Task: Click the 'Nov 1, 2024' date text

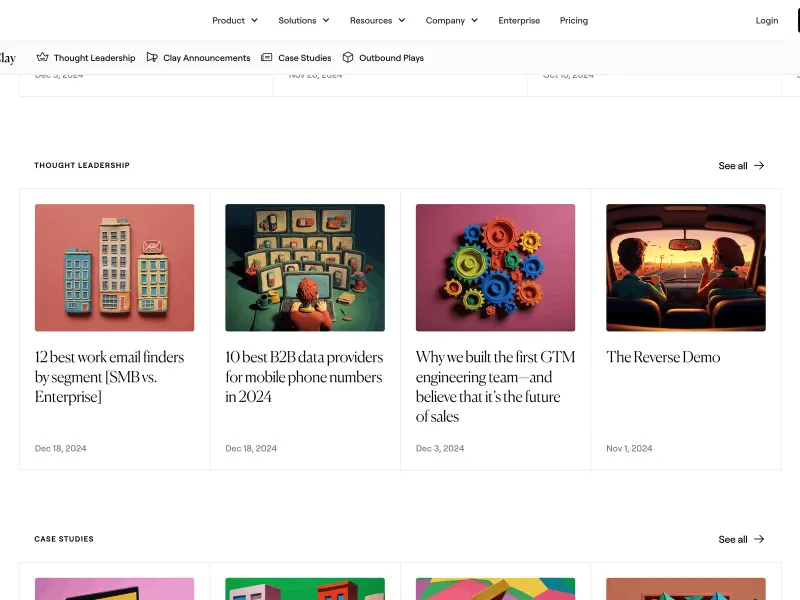Action: pyautogui.click(x=629, y=448)
